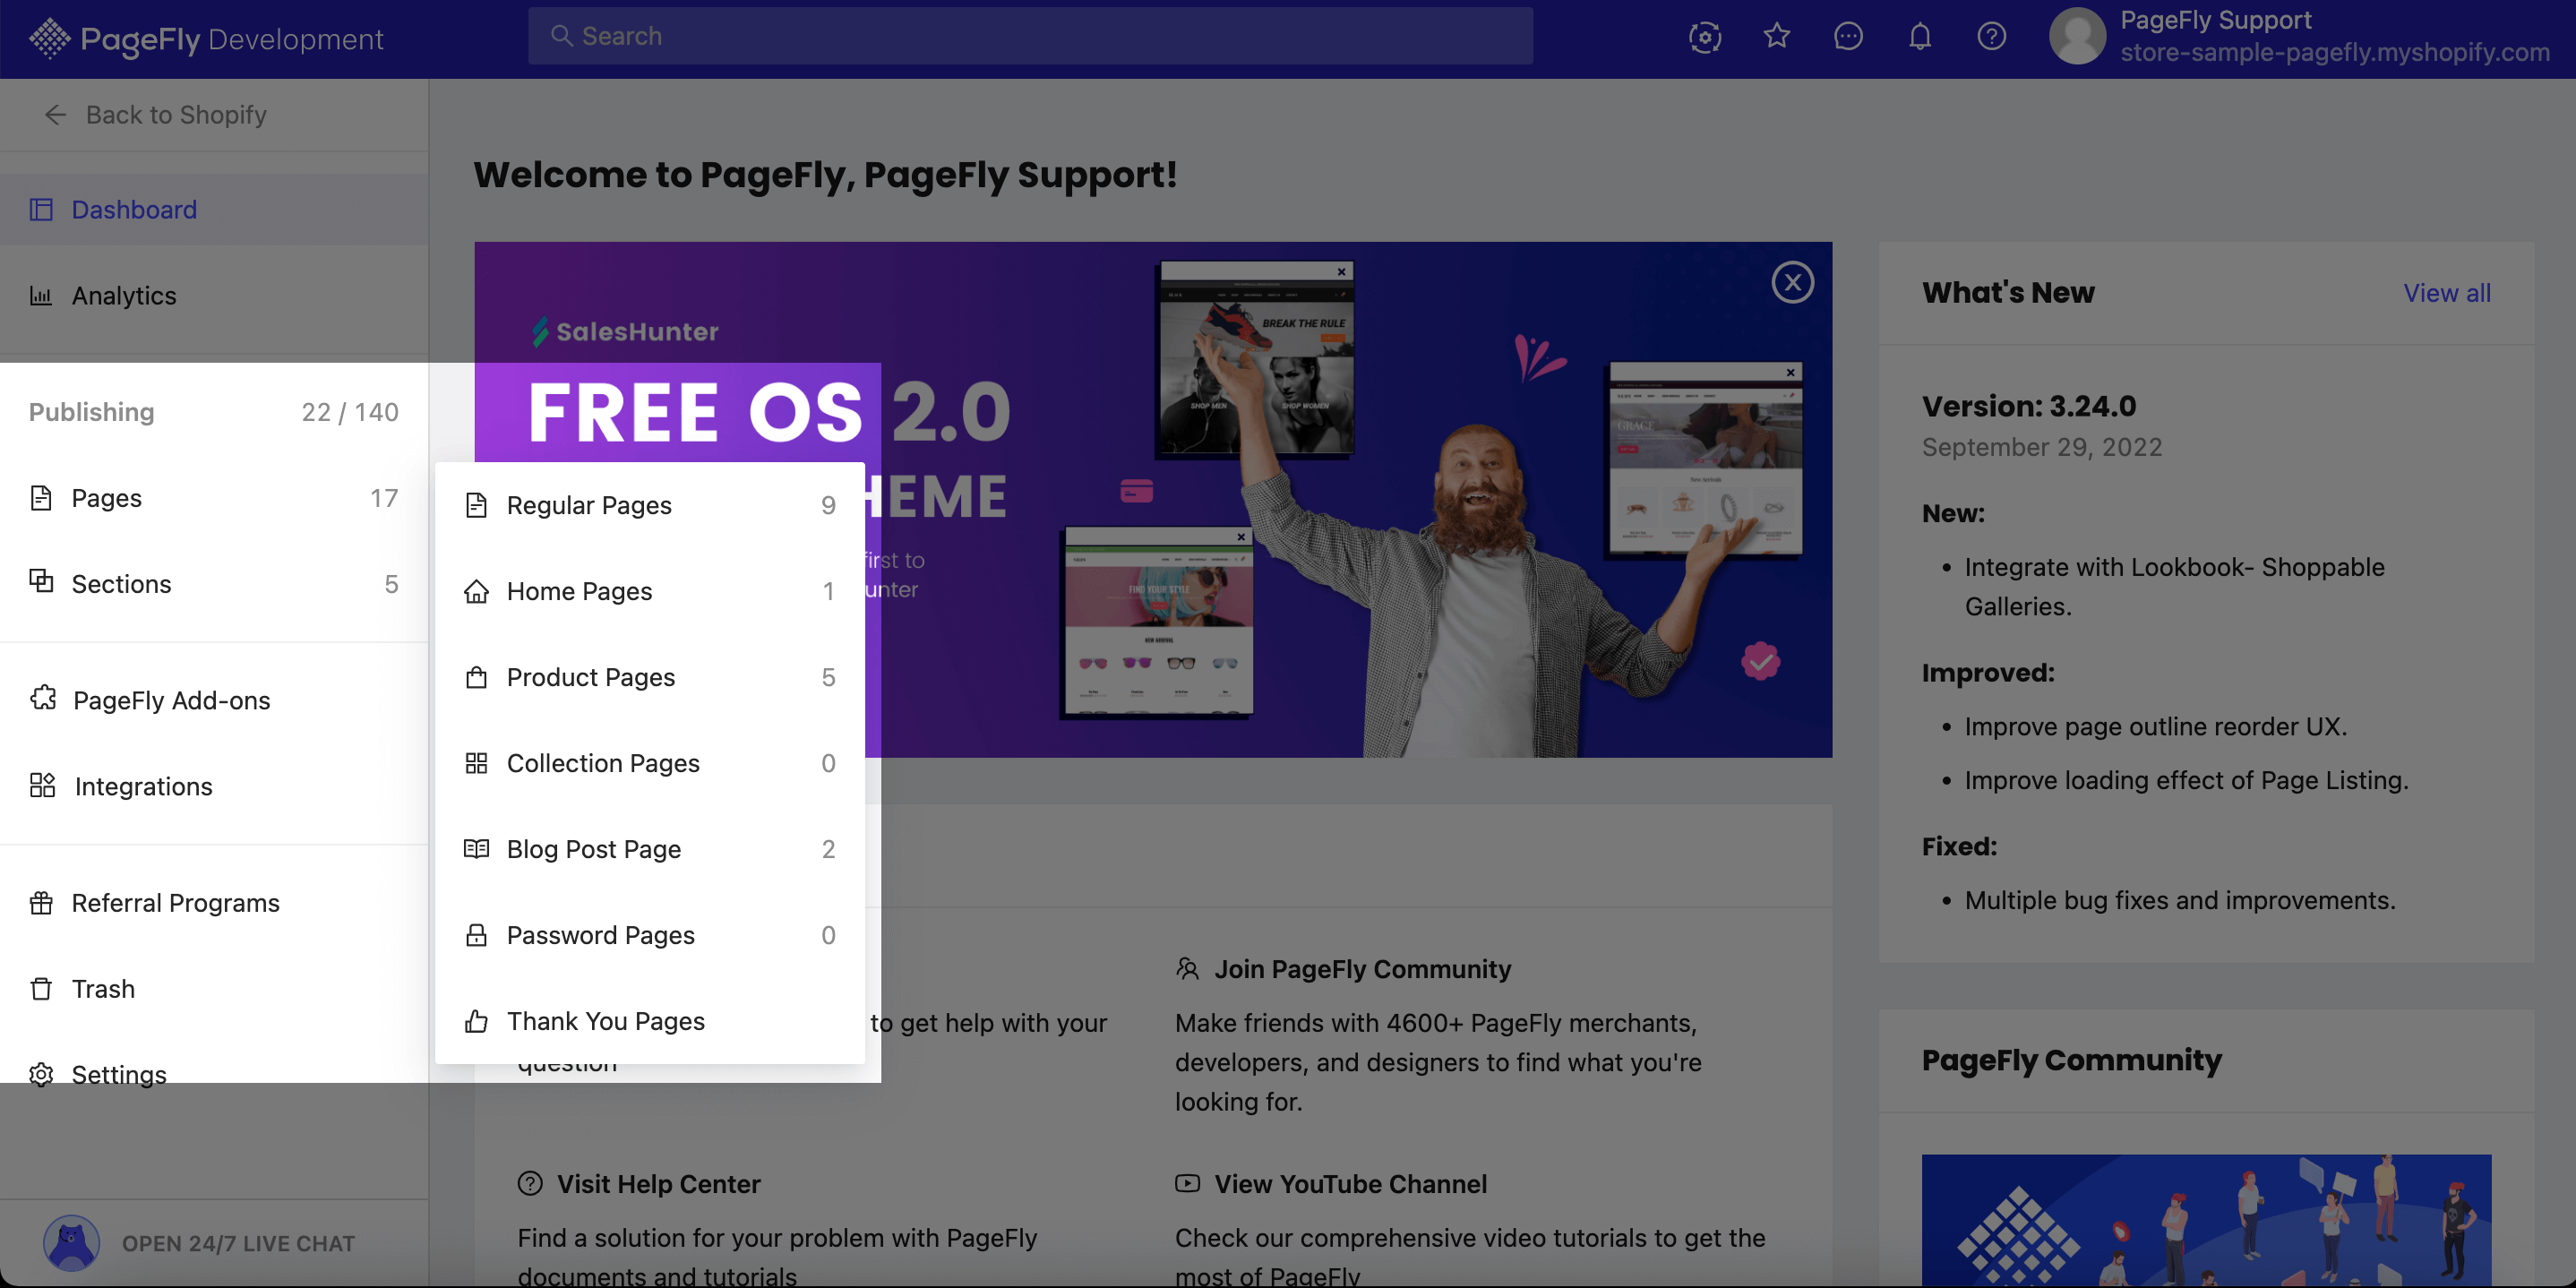This screenshot has width=2576, height=1288.
Task: Open the chat bubble icon in header
Action: coord(1848,36)
